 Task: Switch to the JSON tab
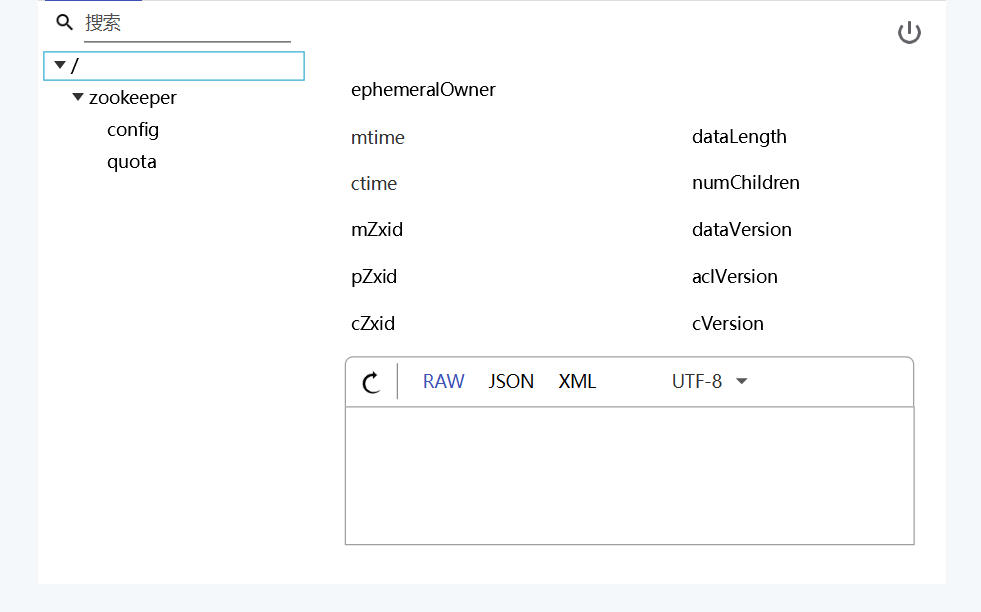coord(511,381)
